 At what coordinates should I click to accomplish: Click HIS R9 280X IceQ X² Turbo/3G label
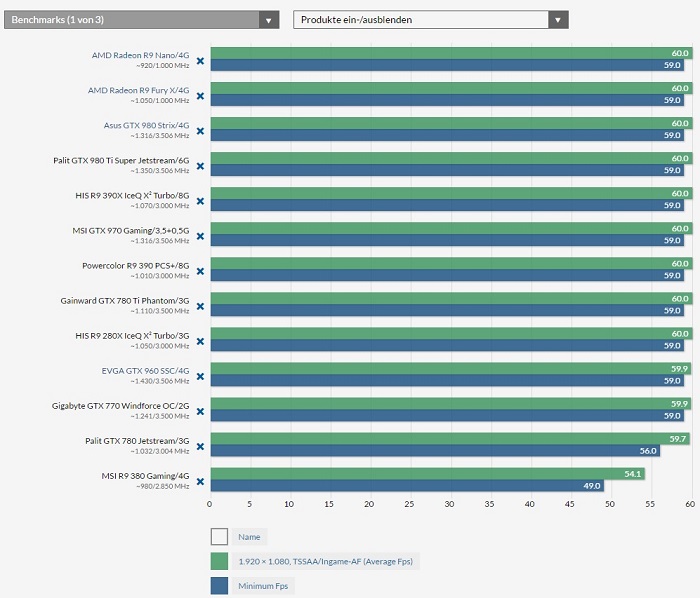[132, 336]
